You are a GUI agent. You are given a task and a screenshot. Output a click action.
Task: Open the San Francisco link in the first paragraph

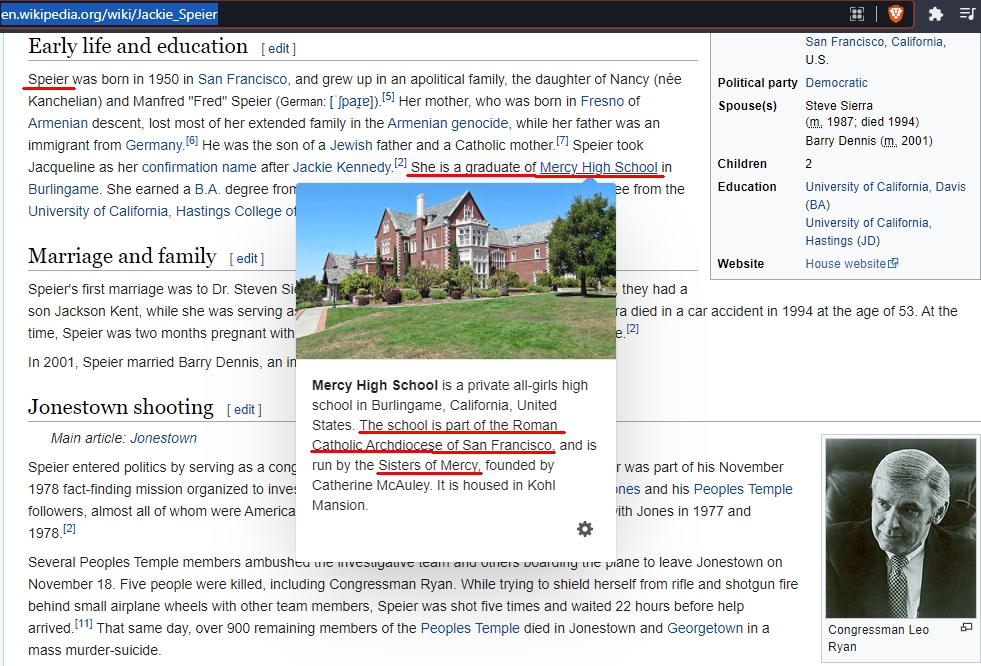243,79
